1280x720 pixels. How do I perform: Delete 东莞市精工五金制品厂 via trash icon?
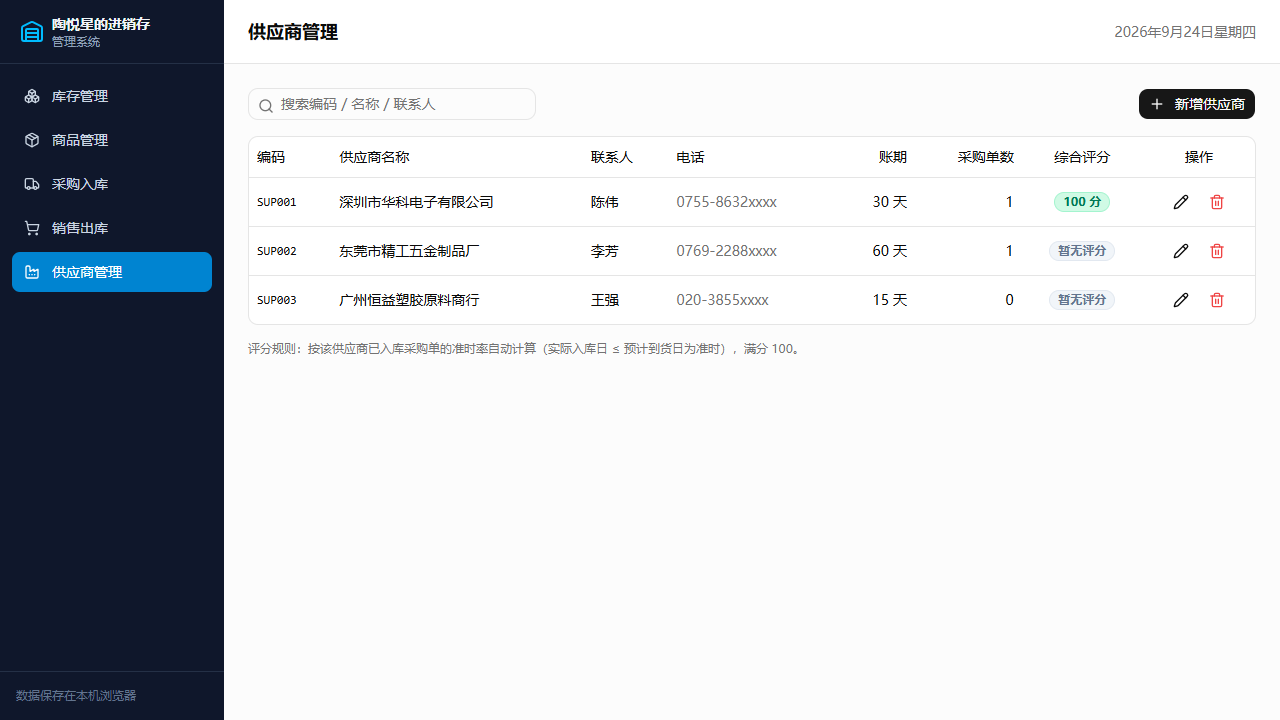click(1217, 251)
